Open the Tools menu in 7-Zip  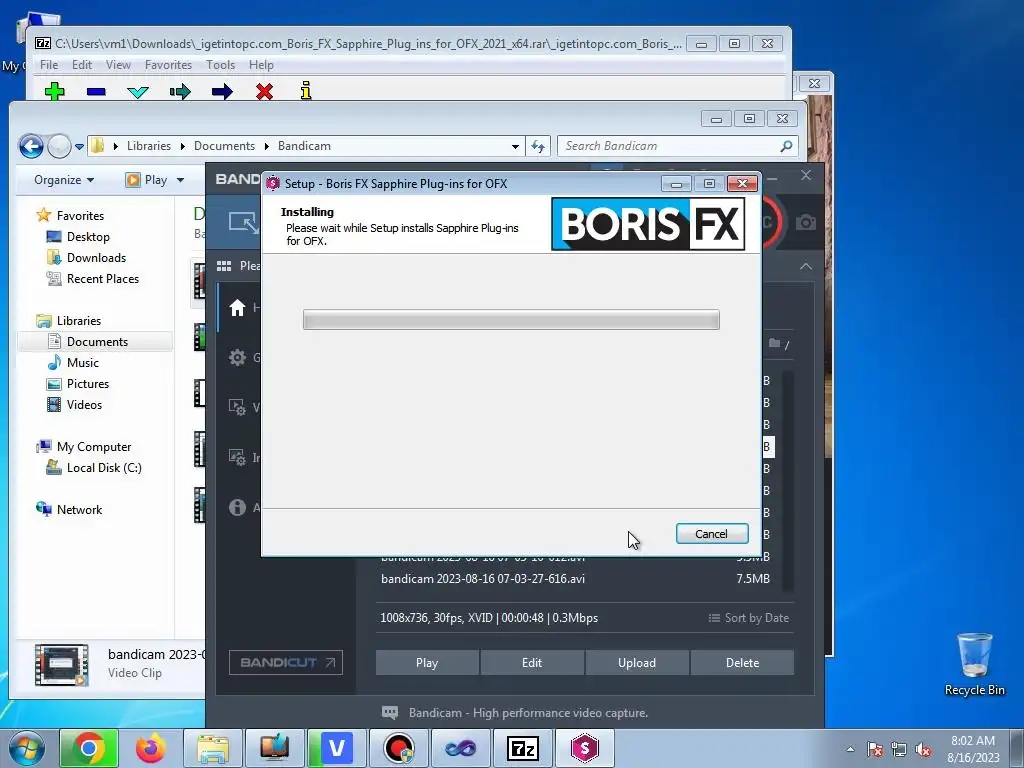220,65
